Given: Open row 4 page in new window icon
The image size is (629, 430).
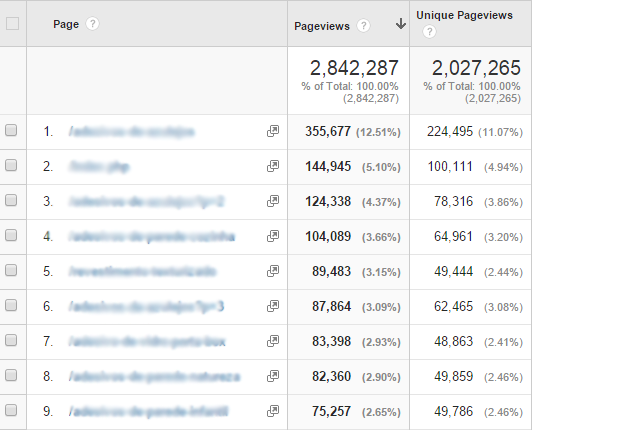Looking at the screenshot, I should point(273,236).
